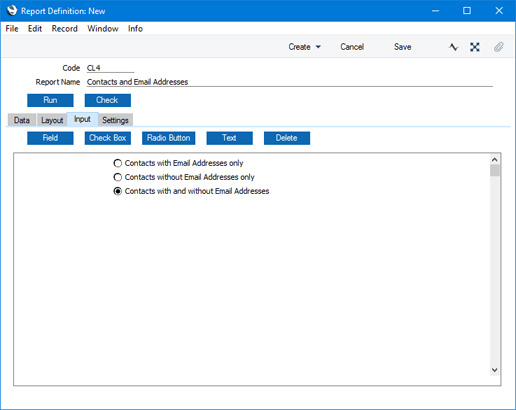
Task: Click the scrollbar down arrow
Action: tap(495, 370)
